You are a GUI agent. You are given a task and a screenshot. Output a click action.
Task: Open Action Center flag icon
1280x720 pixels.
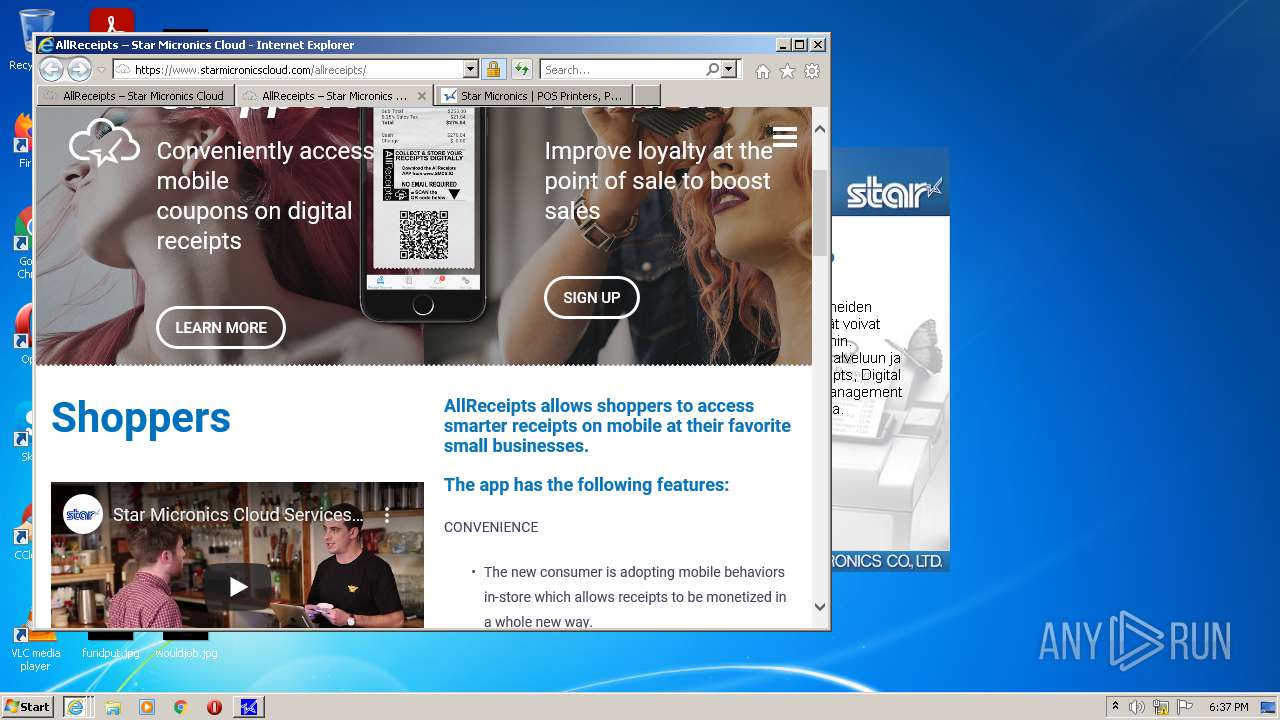click(x=1185, y=707)
